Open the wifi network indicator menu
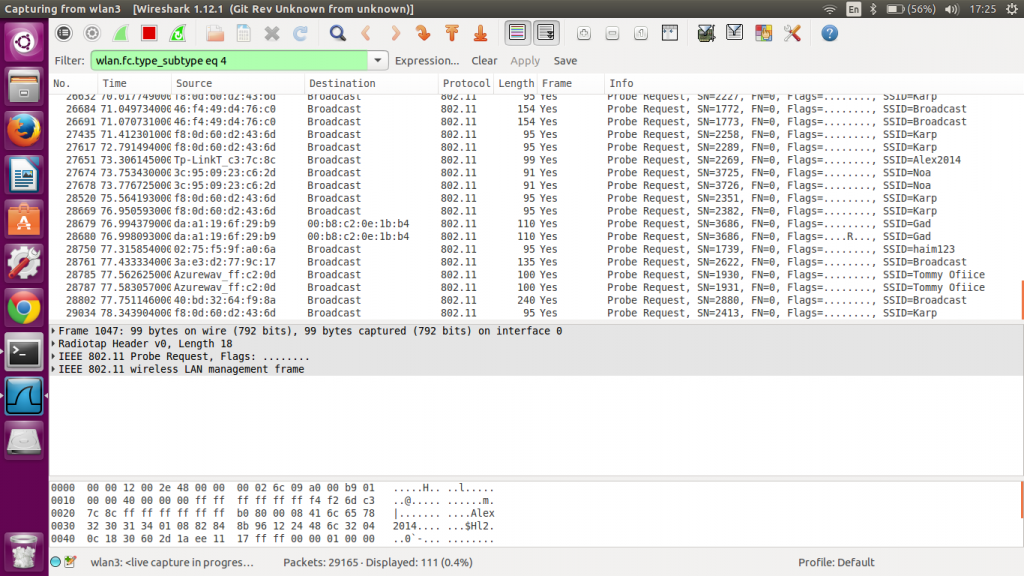1024x576 pixels. [x=829, y=9]
